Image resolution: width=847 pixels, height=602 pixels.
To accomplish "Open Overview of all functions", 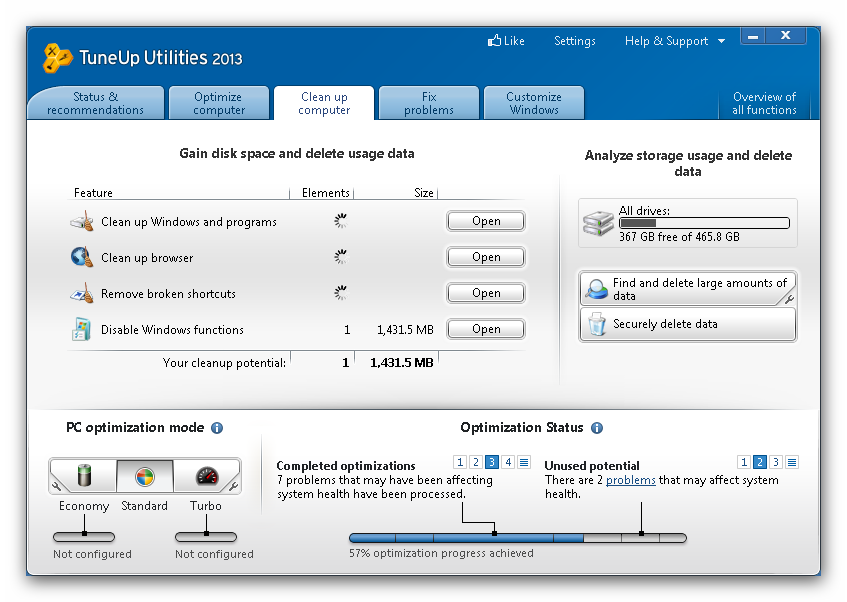I will coord(764,103).
